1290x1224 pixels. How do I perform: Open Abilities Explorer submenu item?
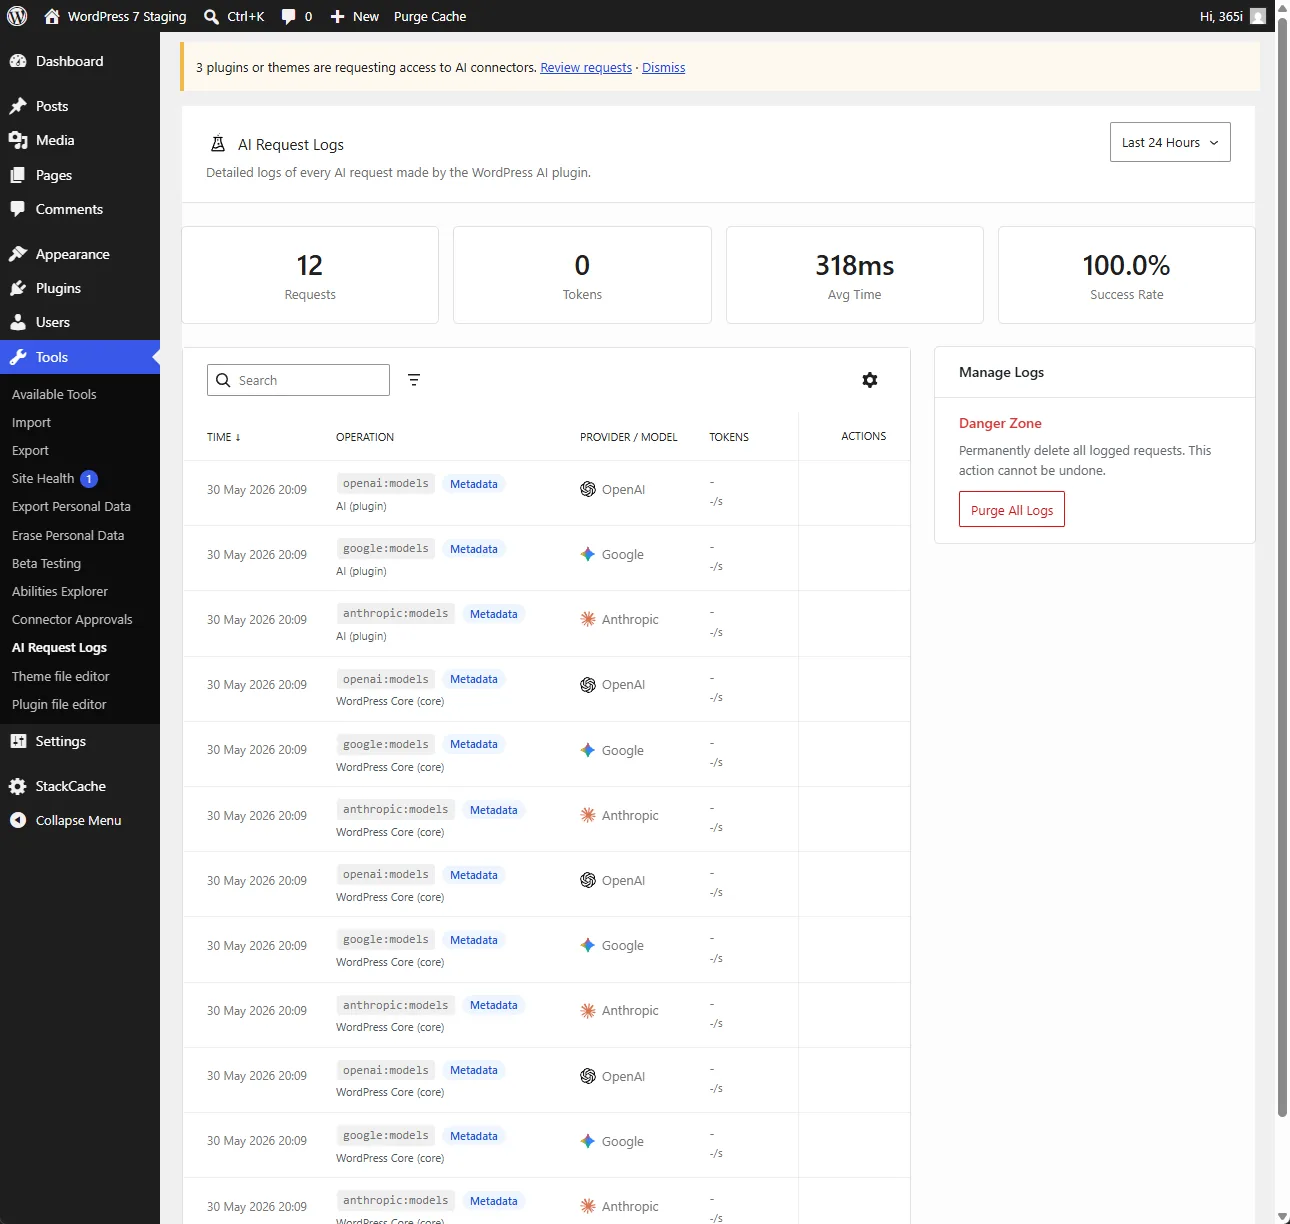pyautogui.click(x=60, y=591)
